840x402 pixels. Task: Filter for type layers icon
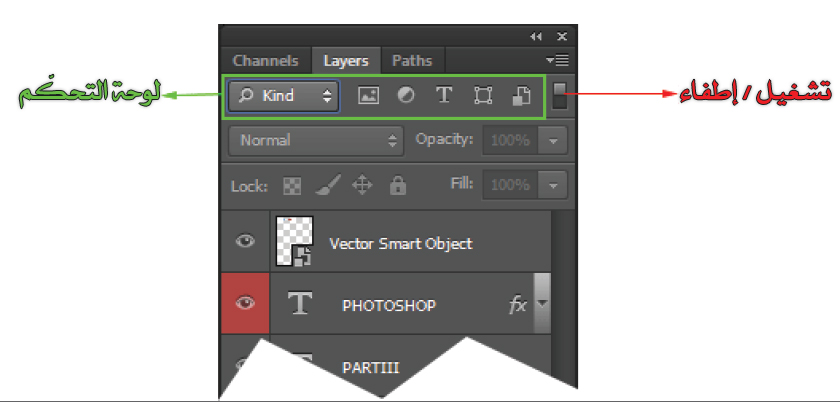444,95
